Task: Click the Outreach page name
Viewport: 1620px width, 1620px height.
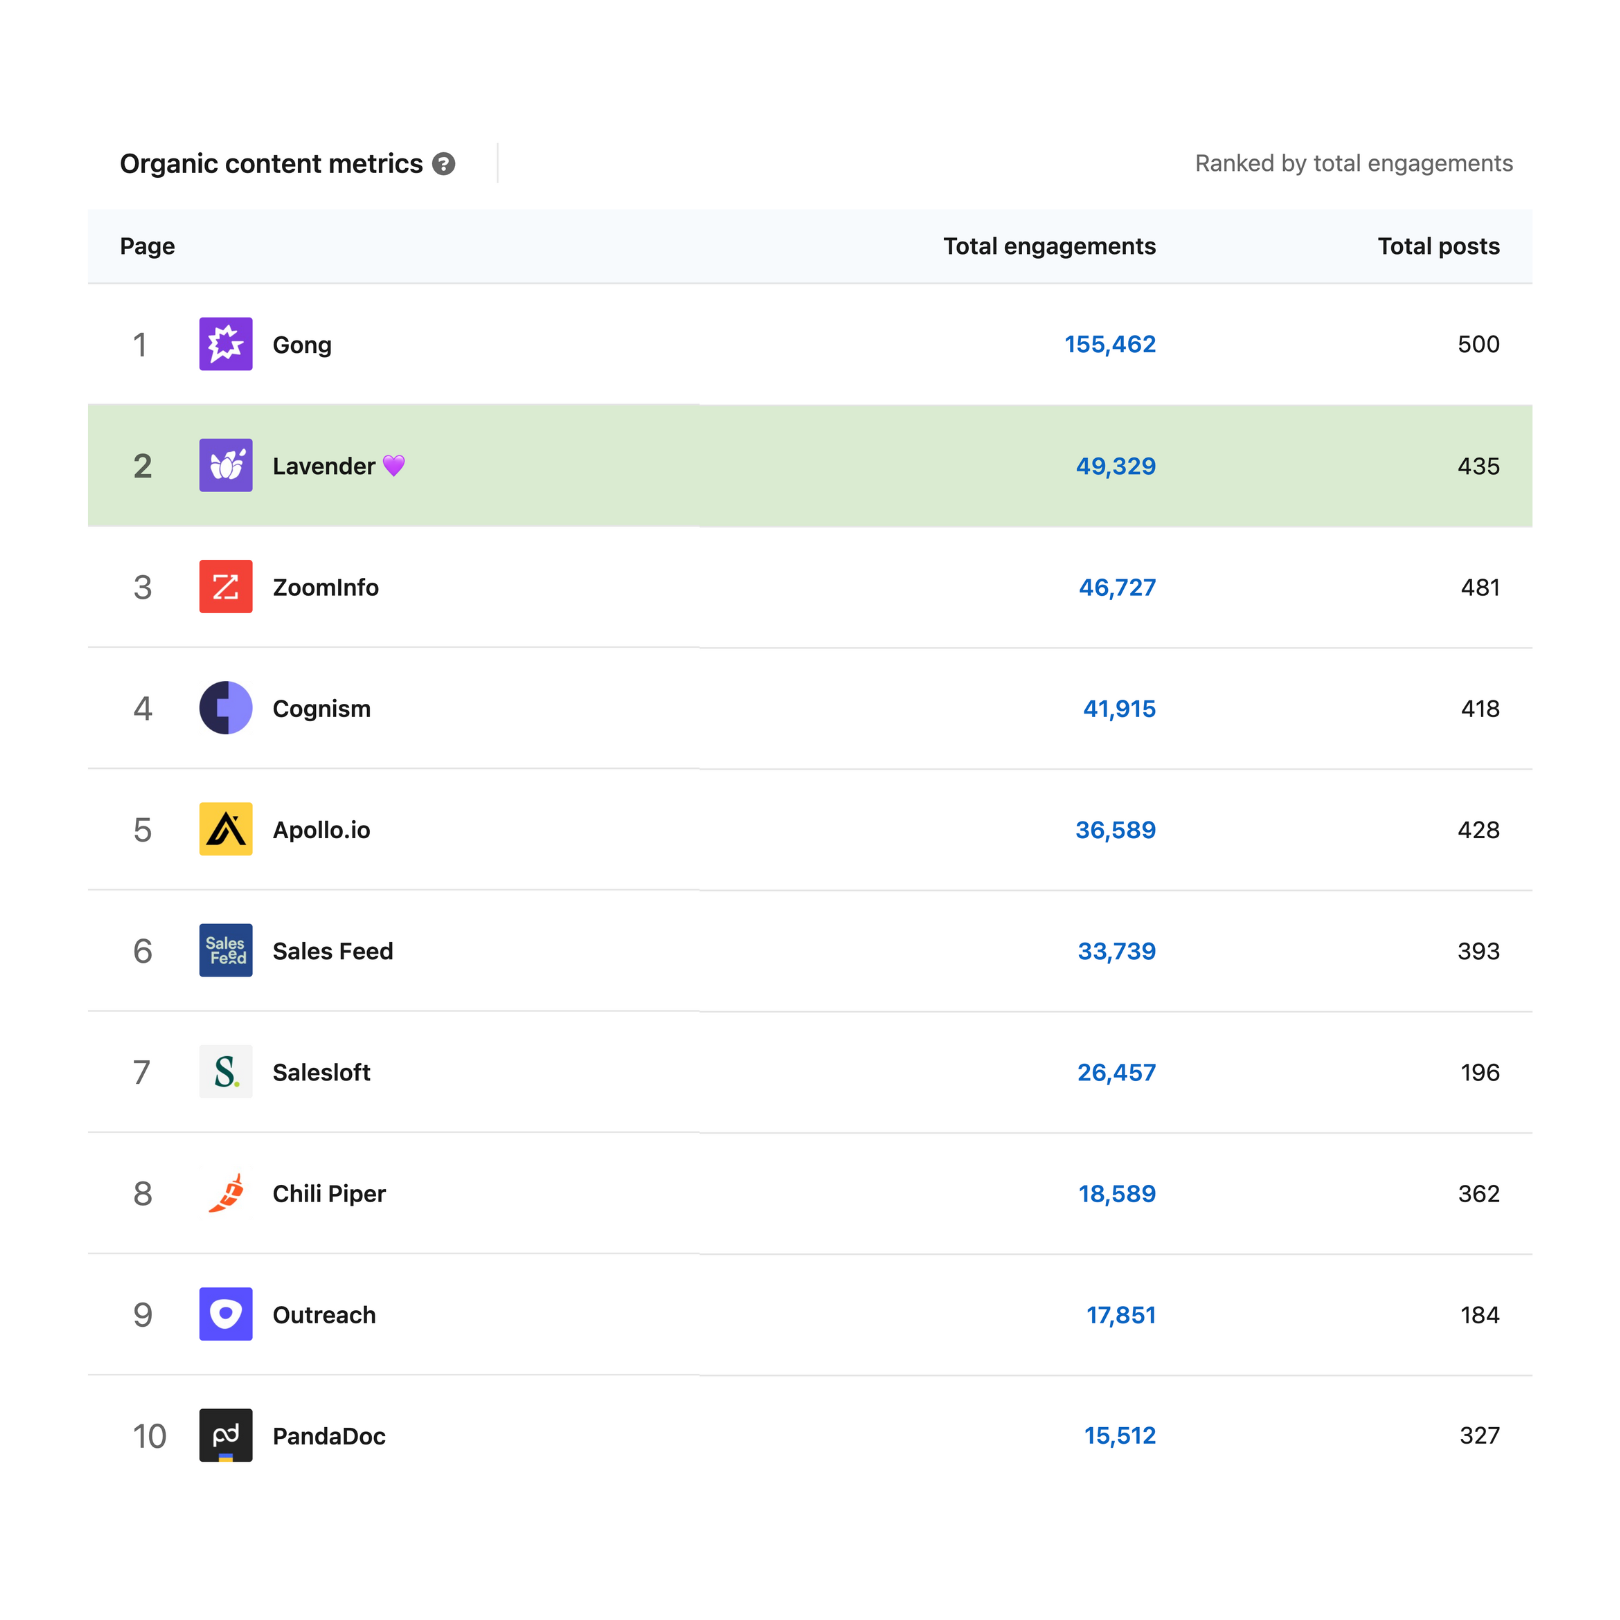Action: click(324, 1315)
